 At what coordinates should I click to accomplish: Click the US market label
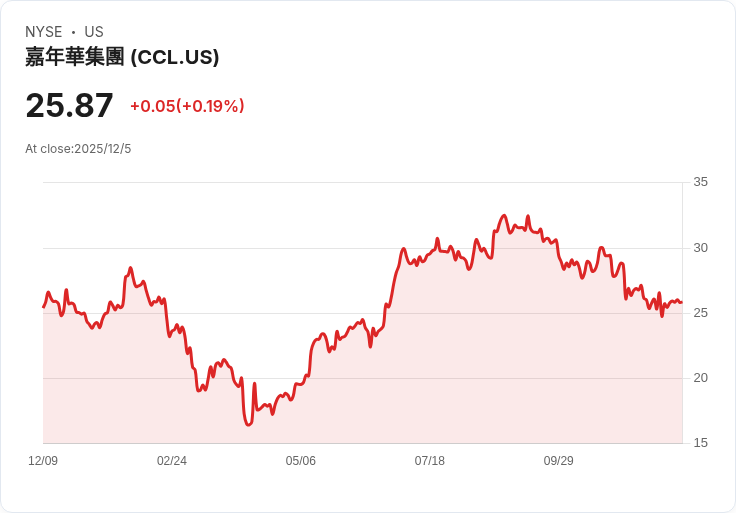[94, 32]
